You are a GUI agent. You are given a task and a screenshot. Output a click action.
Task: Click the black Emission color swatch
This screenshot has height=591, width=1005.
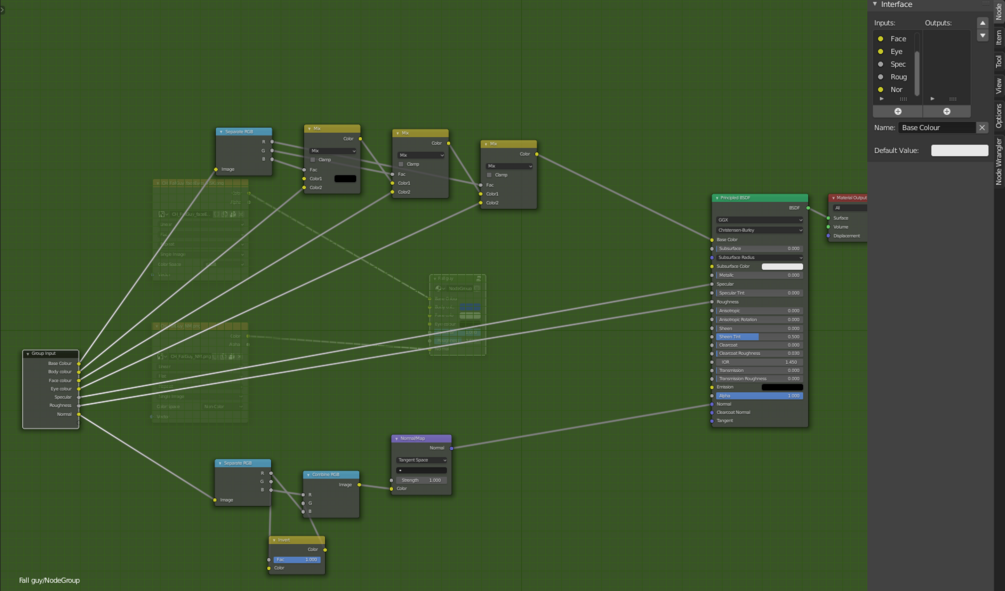click(782, 387)
